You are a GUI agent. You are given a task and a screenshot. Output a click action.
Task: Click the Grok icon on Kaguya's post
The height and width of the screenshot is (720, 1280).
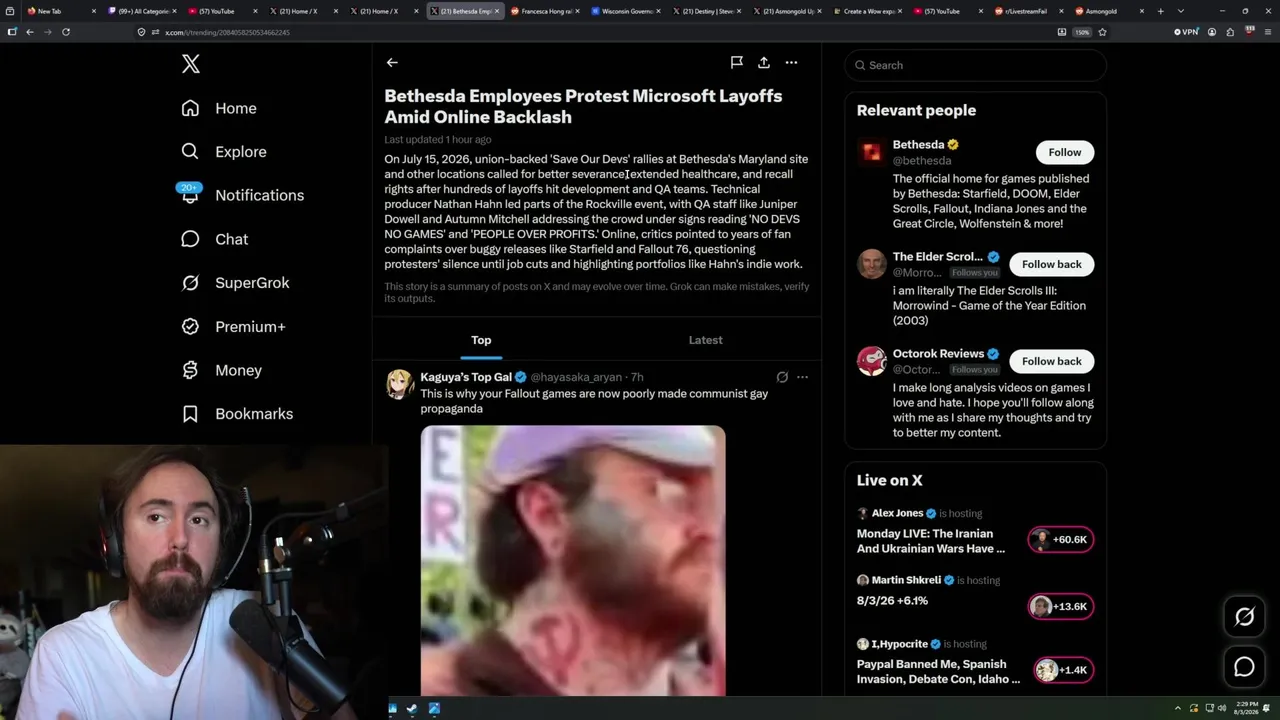(782, 377)
